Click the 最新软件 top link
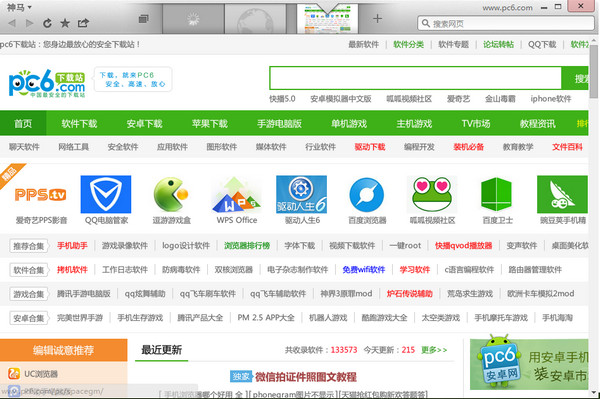600x399 pixels. coord(364,44)
